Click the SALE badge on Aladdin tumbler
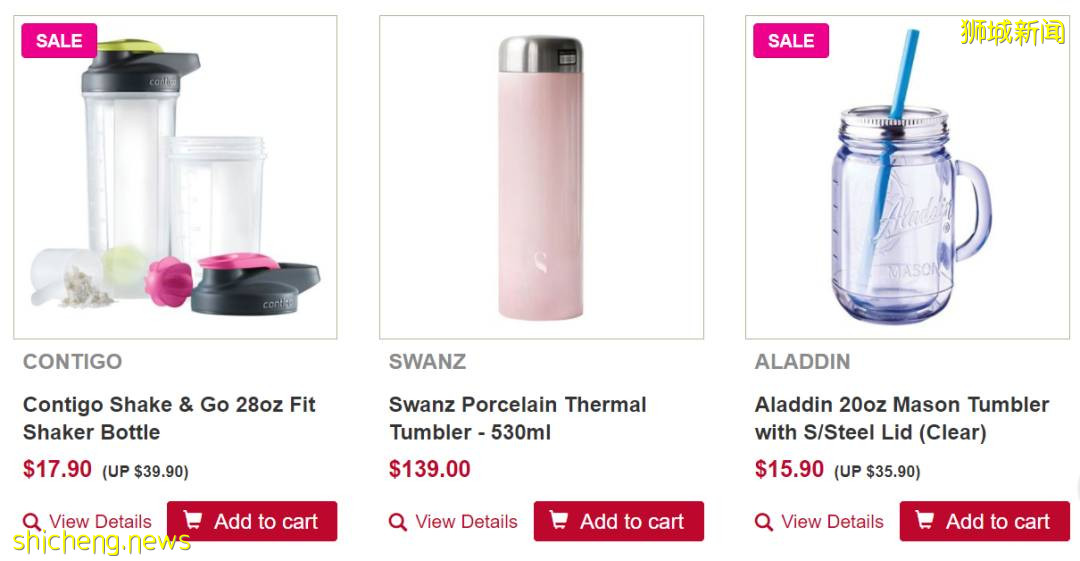 click(791, 41)
